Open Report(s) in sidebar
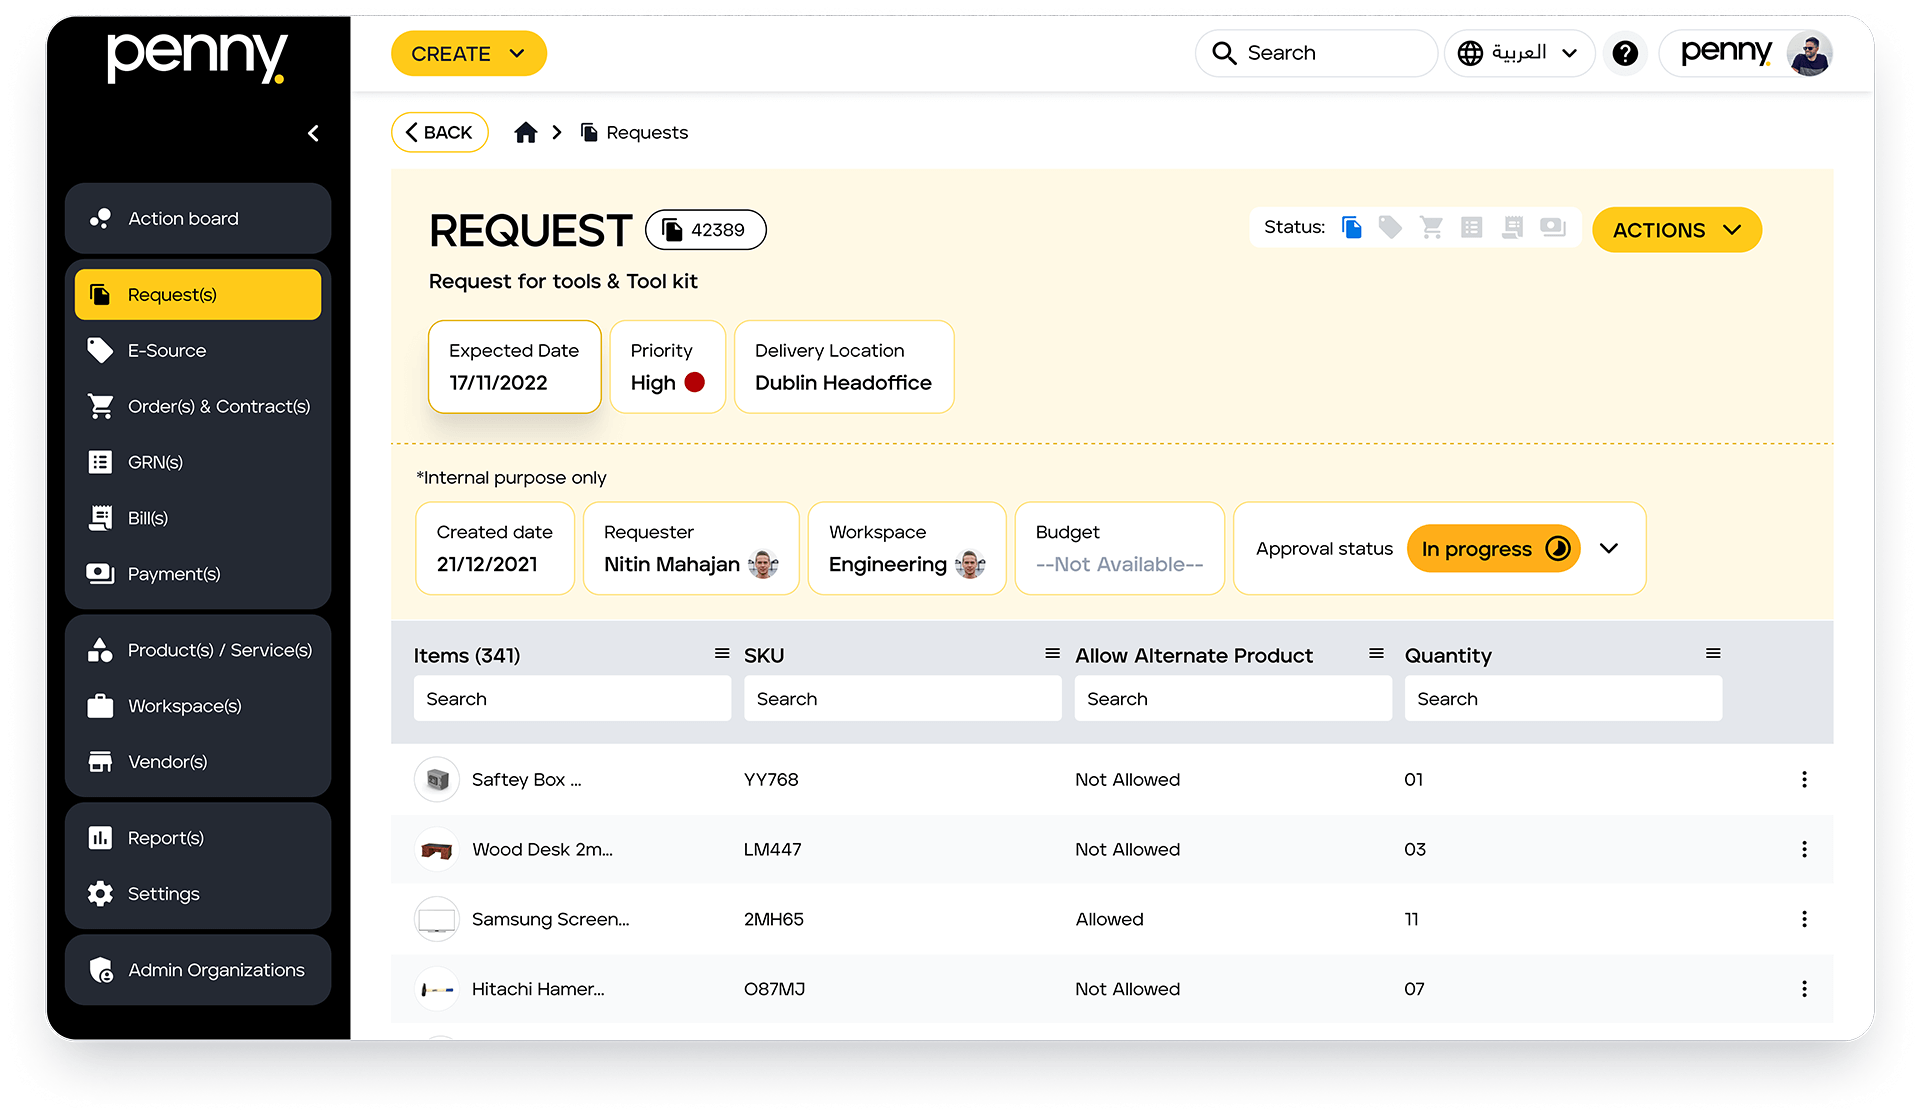 click(198, 838)
